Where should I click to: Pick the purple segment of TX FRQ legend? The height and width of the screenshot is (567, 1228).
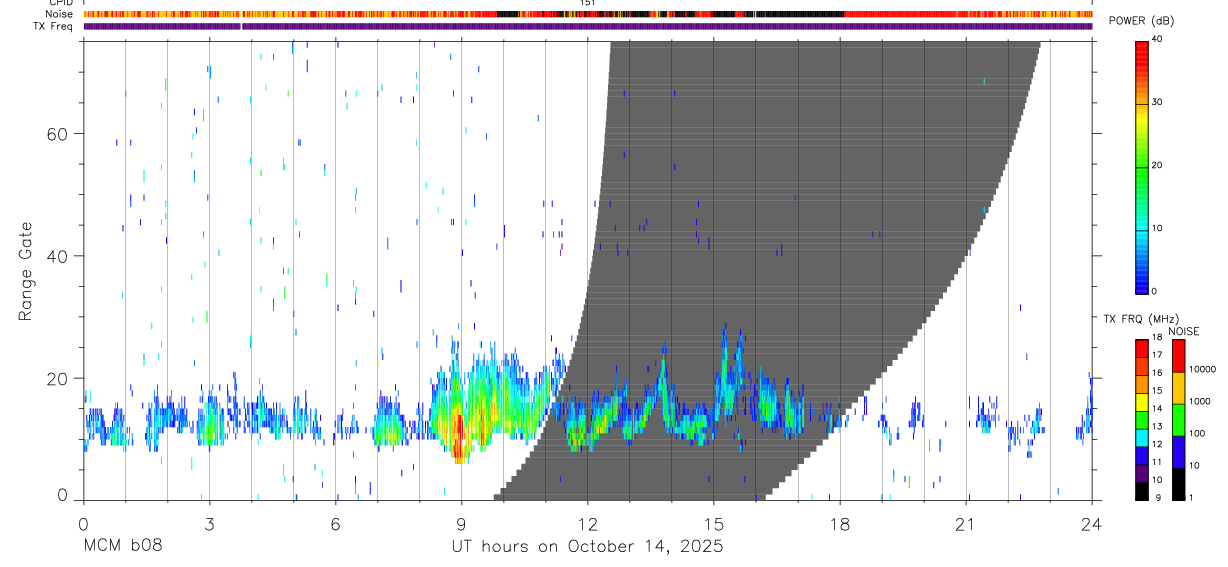point(1141,473)
